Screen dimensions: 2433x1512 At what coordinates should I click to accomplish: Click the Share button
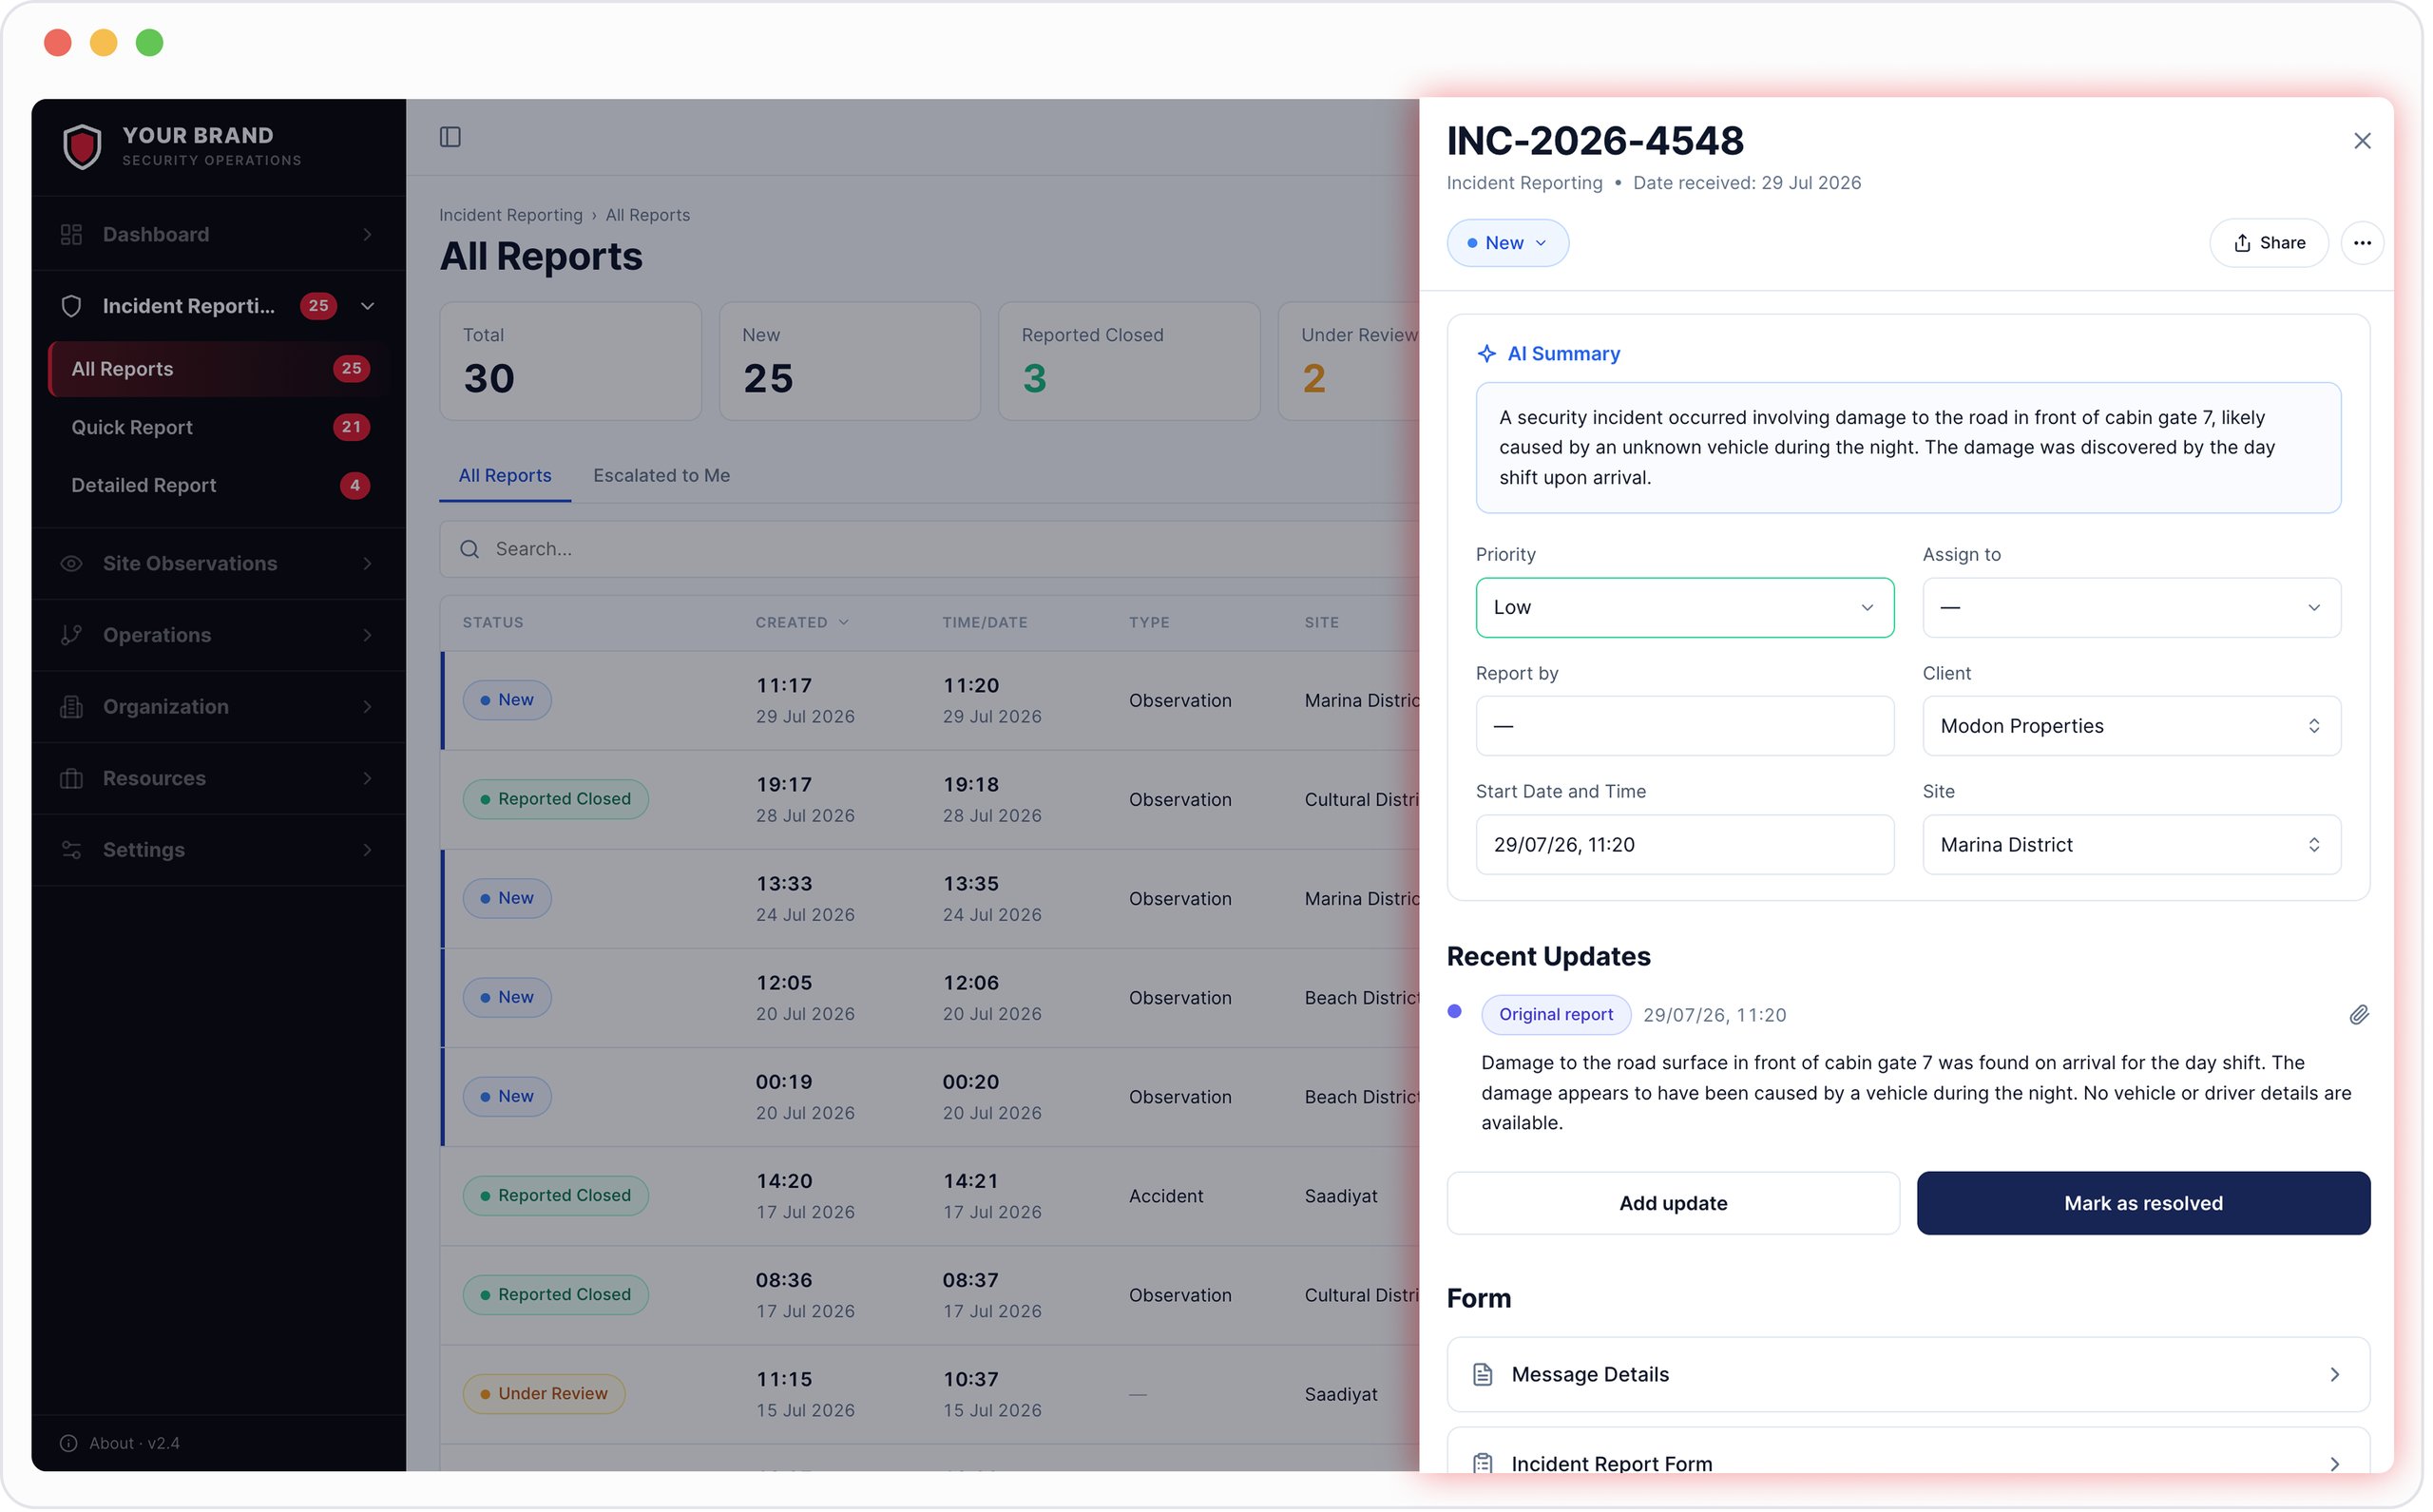click(2268, 243)
